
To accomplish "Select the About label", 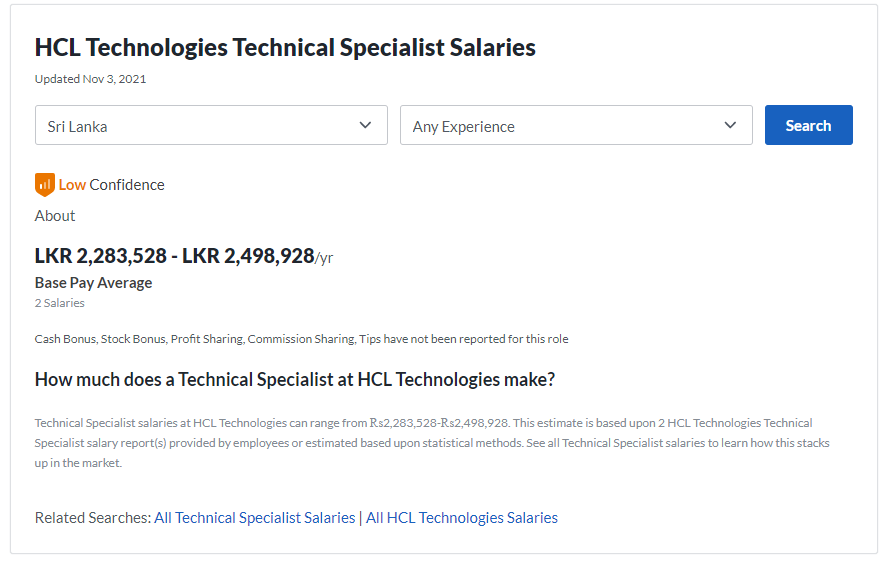I will tap(55, 216).
